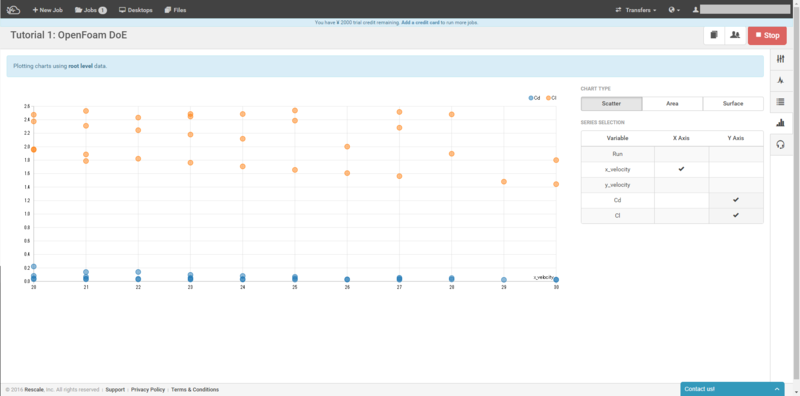
Task: Stop the running job
Action: pos(767,35)
